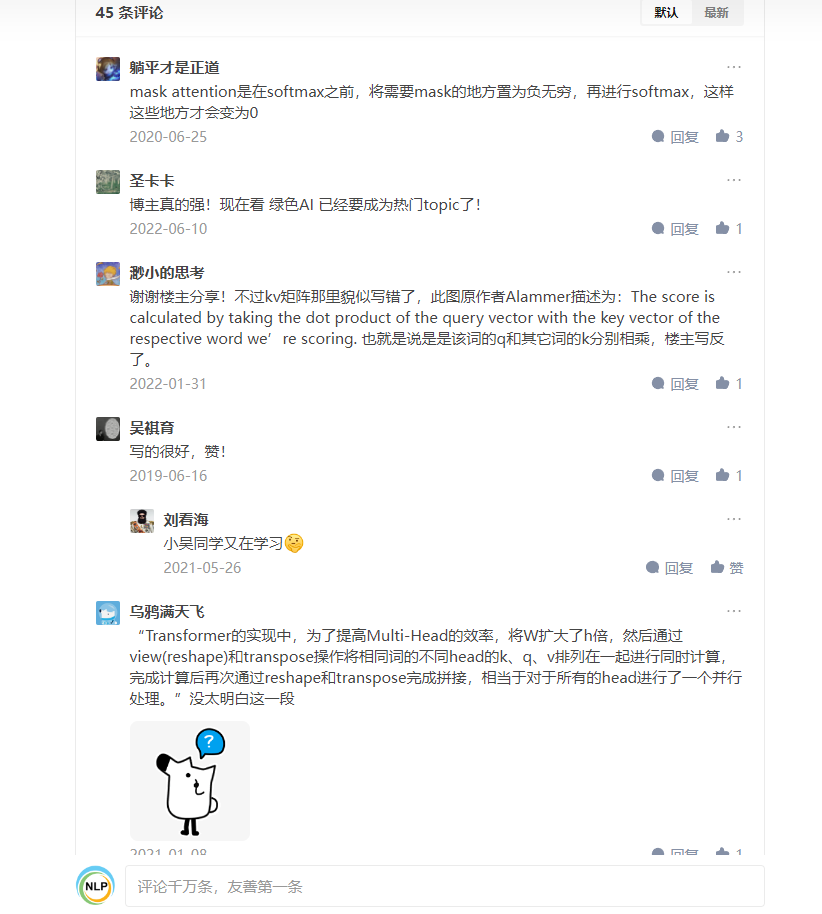Like 躺平才是正道's comment with thumbs-up
Viewport: 822px width, 914px height.
(729, 136)
